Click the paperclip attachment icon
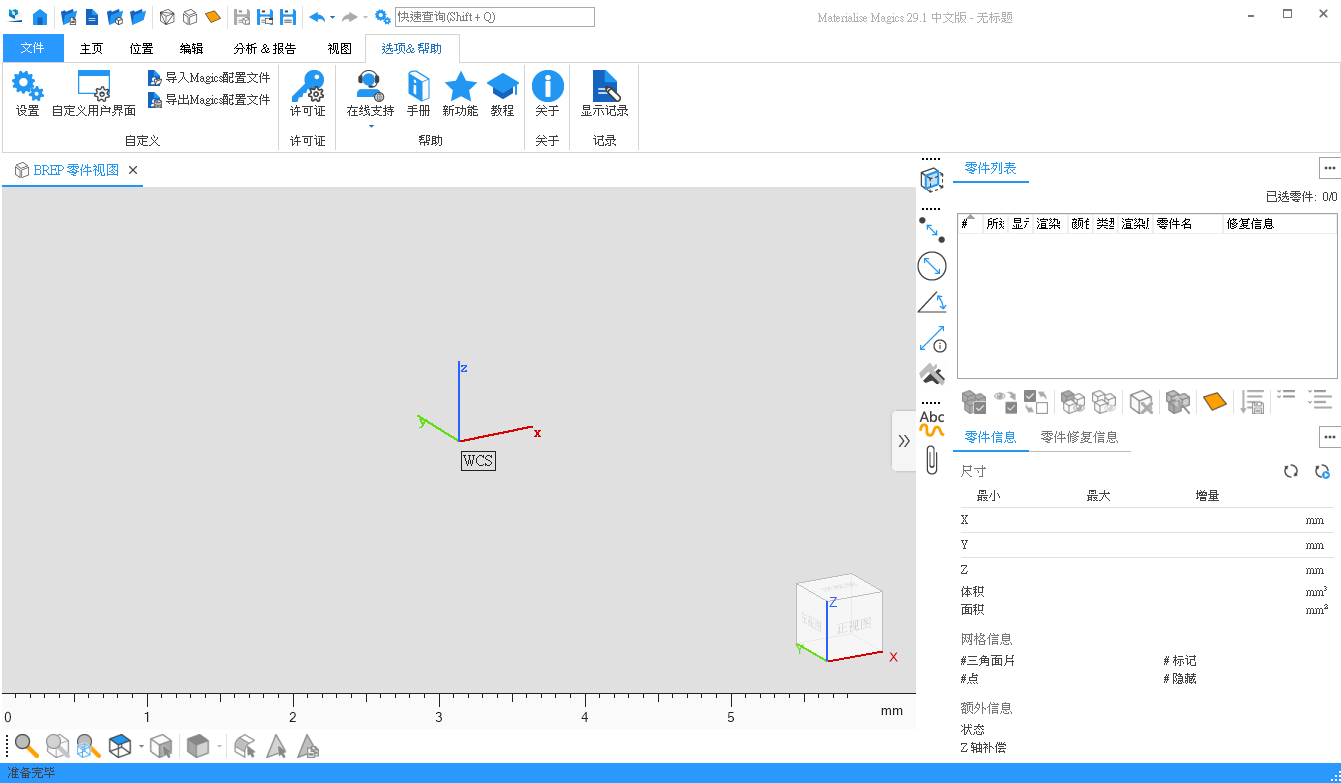This screenshot has width=1341, height=783. [932, 460]
